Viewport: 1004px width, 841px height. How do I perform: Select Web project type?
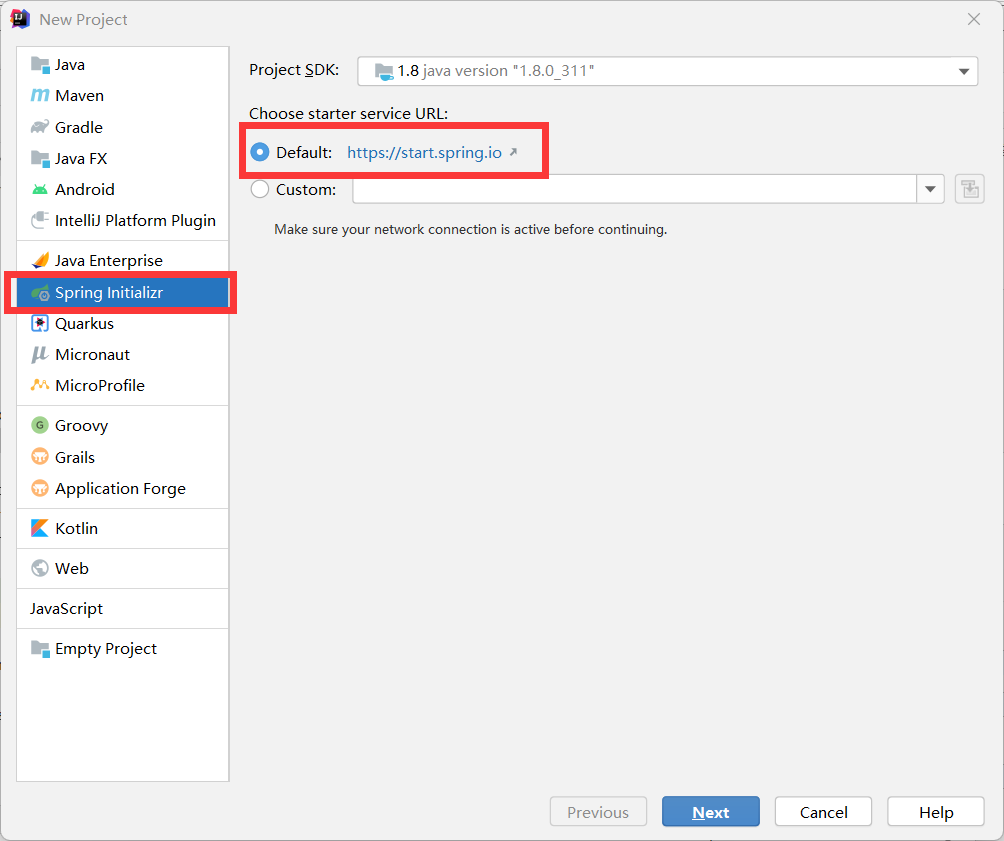click(x=123, y=568)
